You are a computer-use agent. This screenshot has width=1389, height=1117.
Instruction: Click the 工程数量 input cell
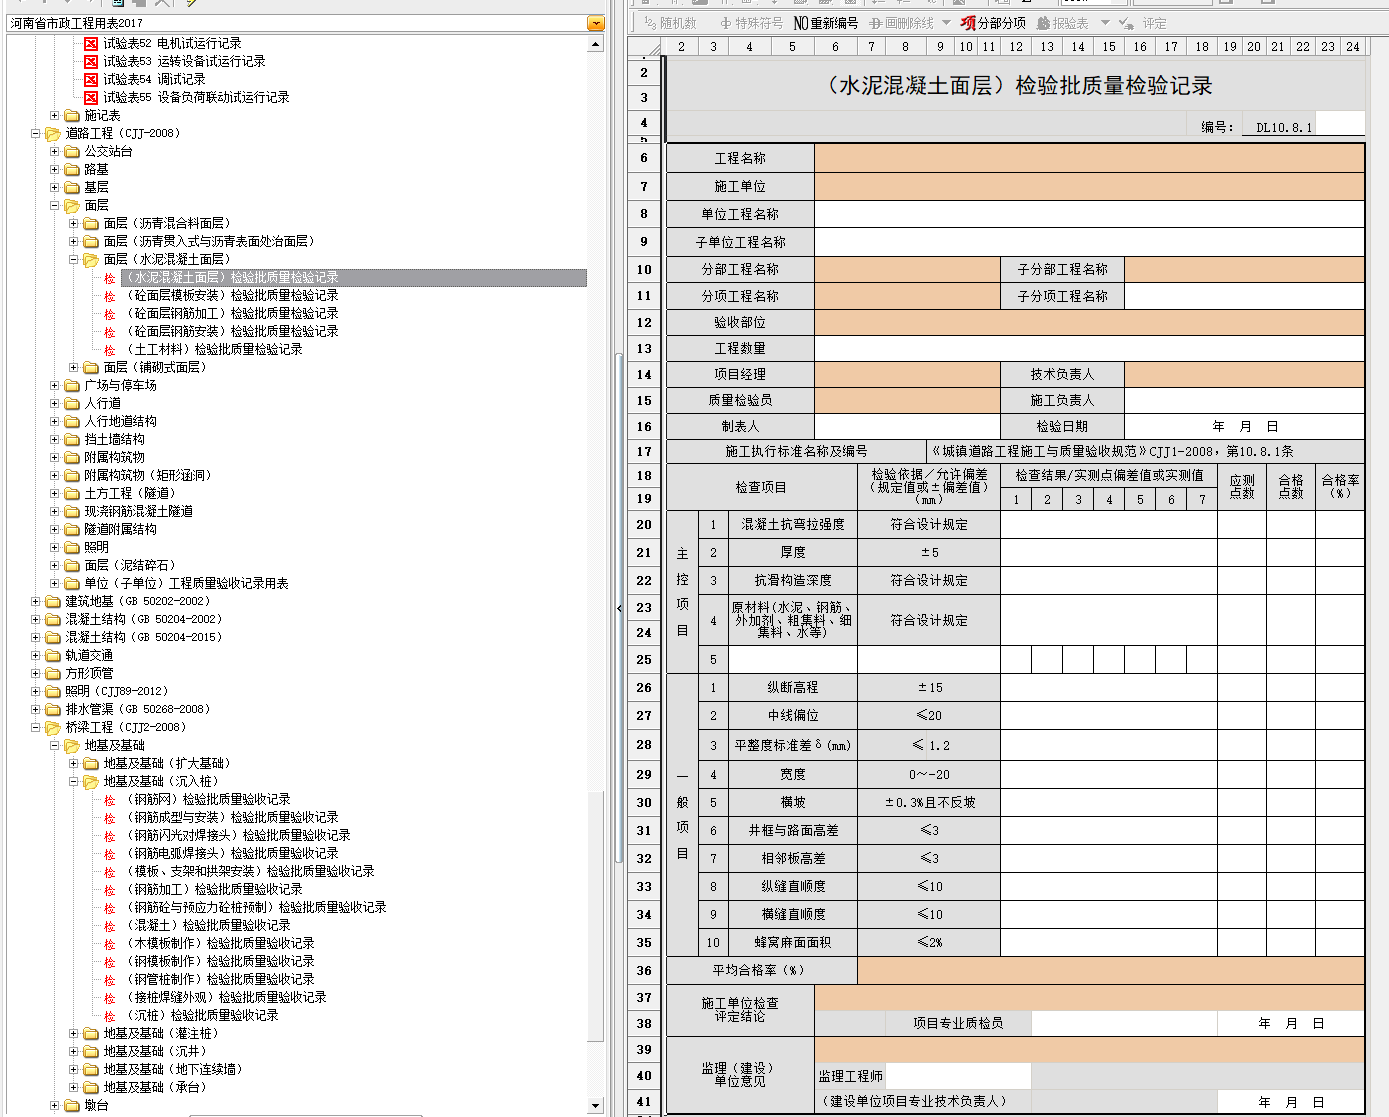(1089, 348)
